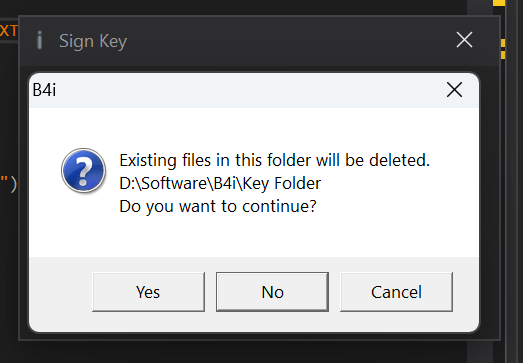Screen dimensions: 523x363
Task: Click the D:\Software\B4i\Key Folder path text
Action: tap(220, 183)
